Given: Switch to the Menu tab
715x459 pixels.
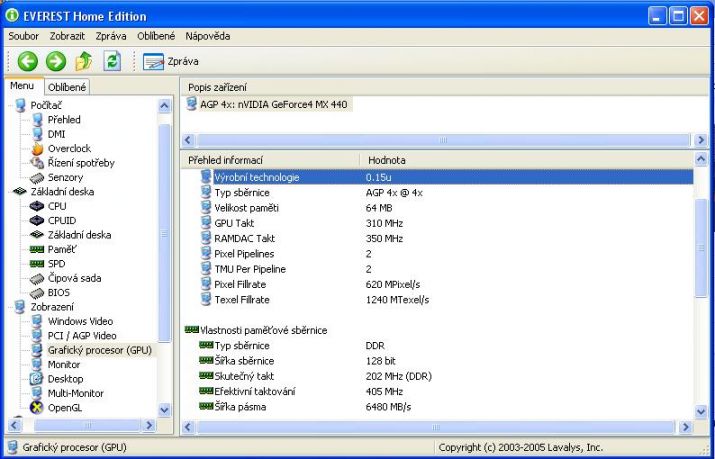Looking at the screenshot, I should coord(22,86).
